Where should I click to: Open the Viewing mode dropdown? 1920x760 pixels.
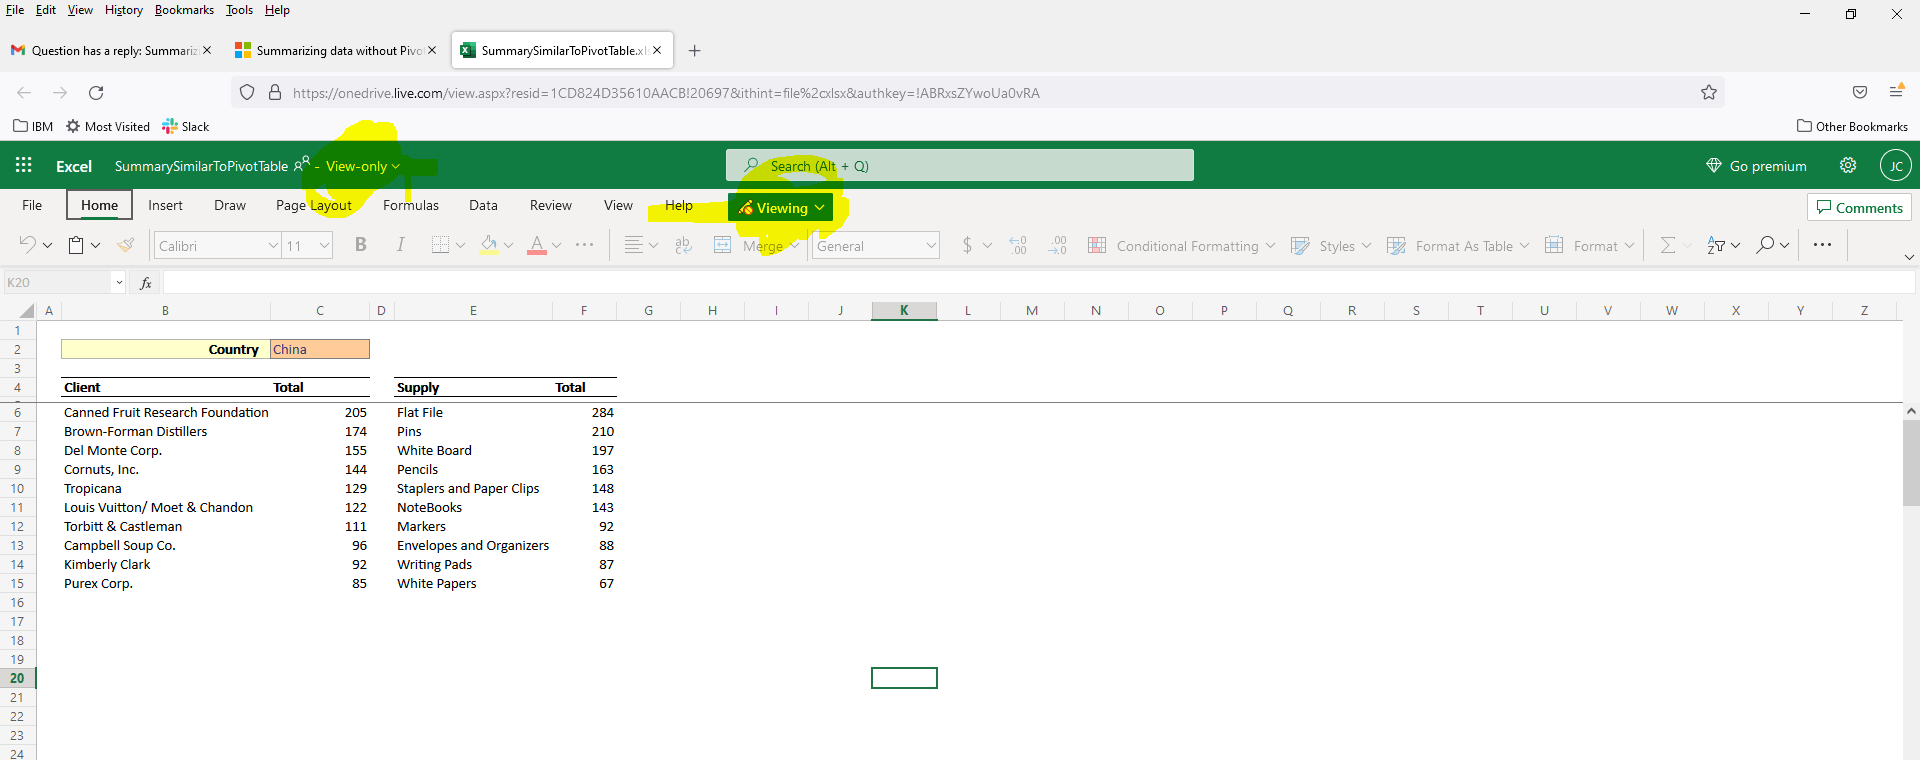coord(781,207)
